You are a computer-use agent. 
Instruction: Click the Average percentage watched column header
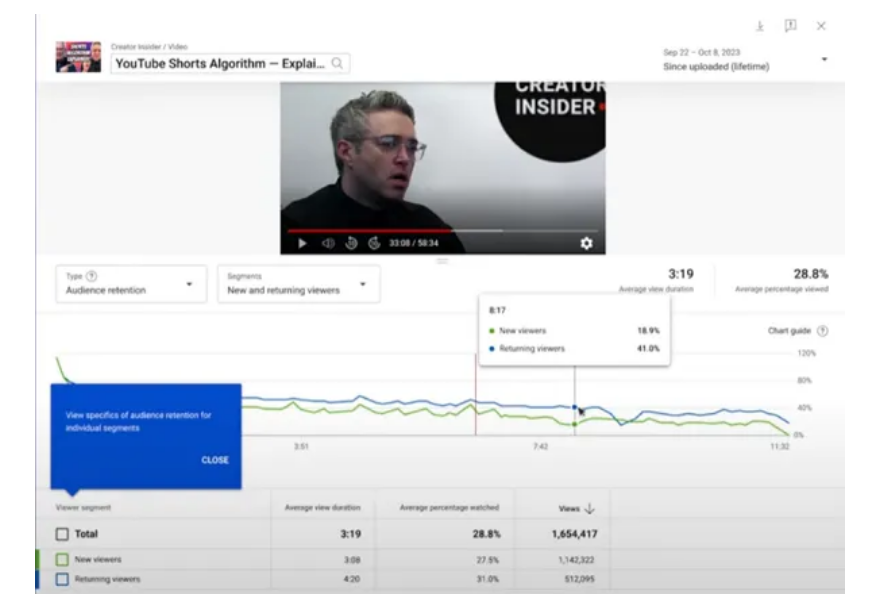coord(450,507)
